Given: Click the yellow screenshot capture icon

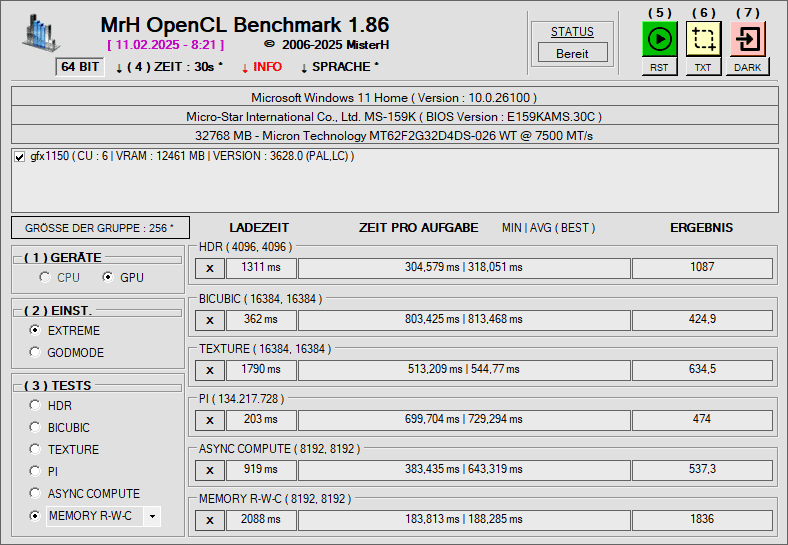Looking at the screenshot, I should [x=704, y=39].
